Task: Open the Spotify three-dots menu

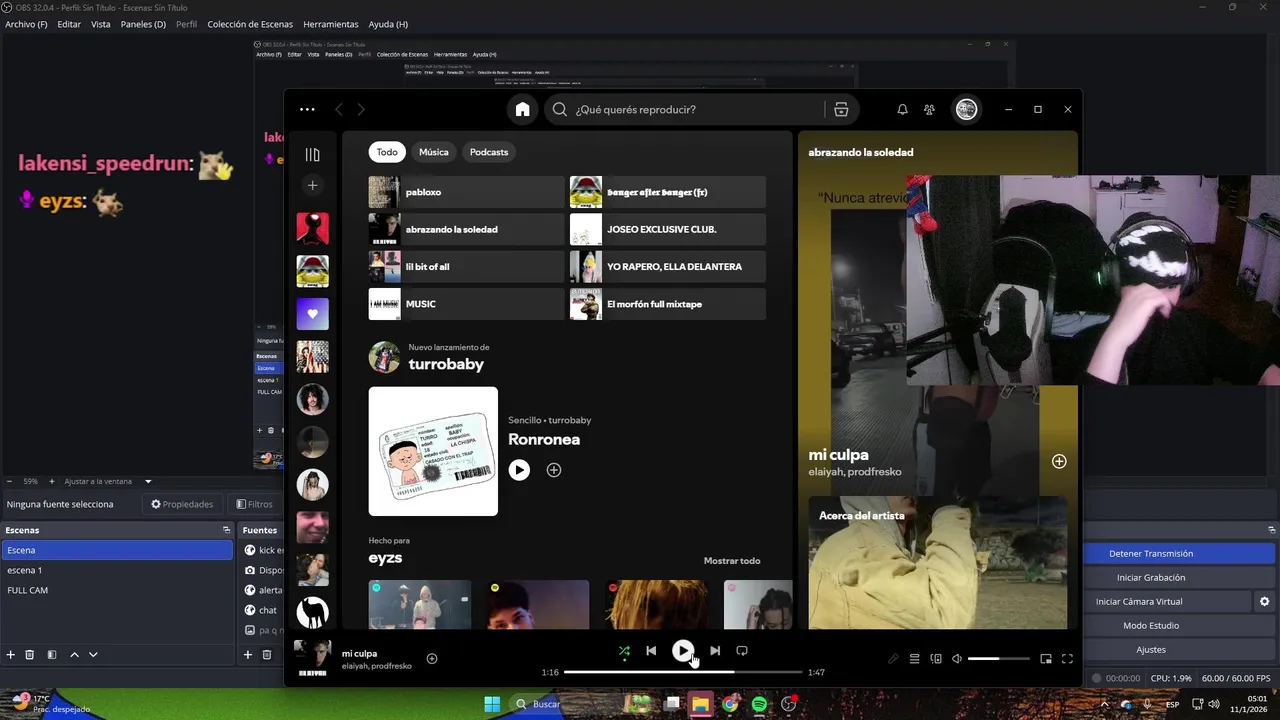Action: [x=307, y=110]
